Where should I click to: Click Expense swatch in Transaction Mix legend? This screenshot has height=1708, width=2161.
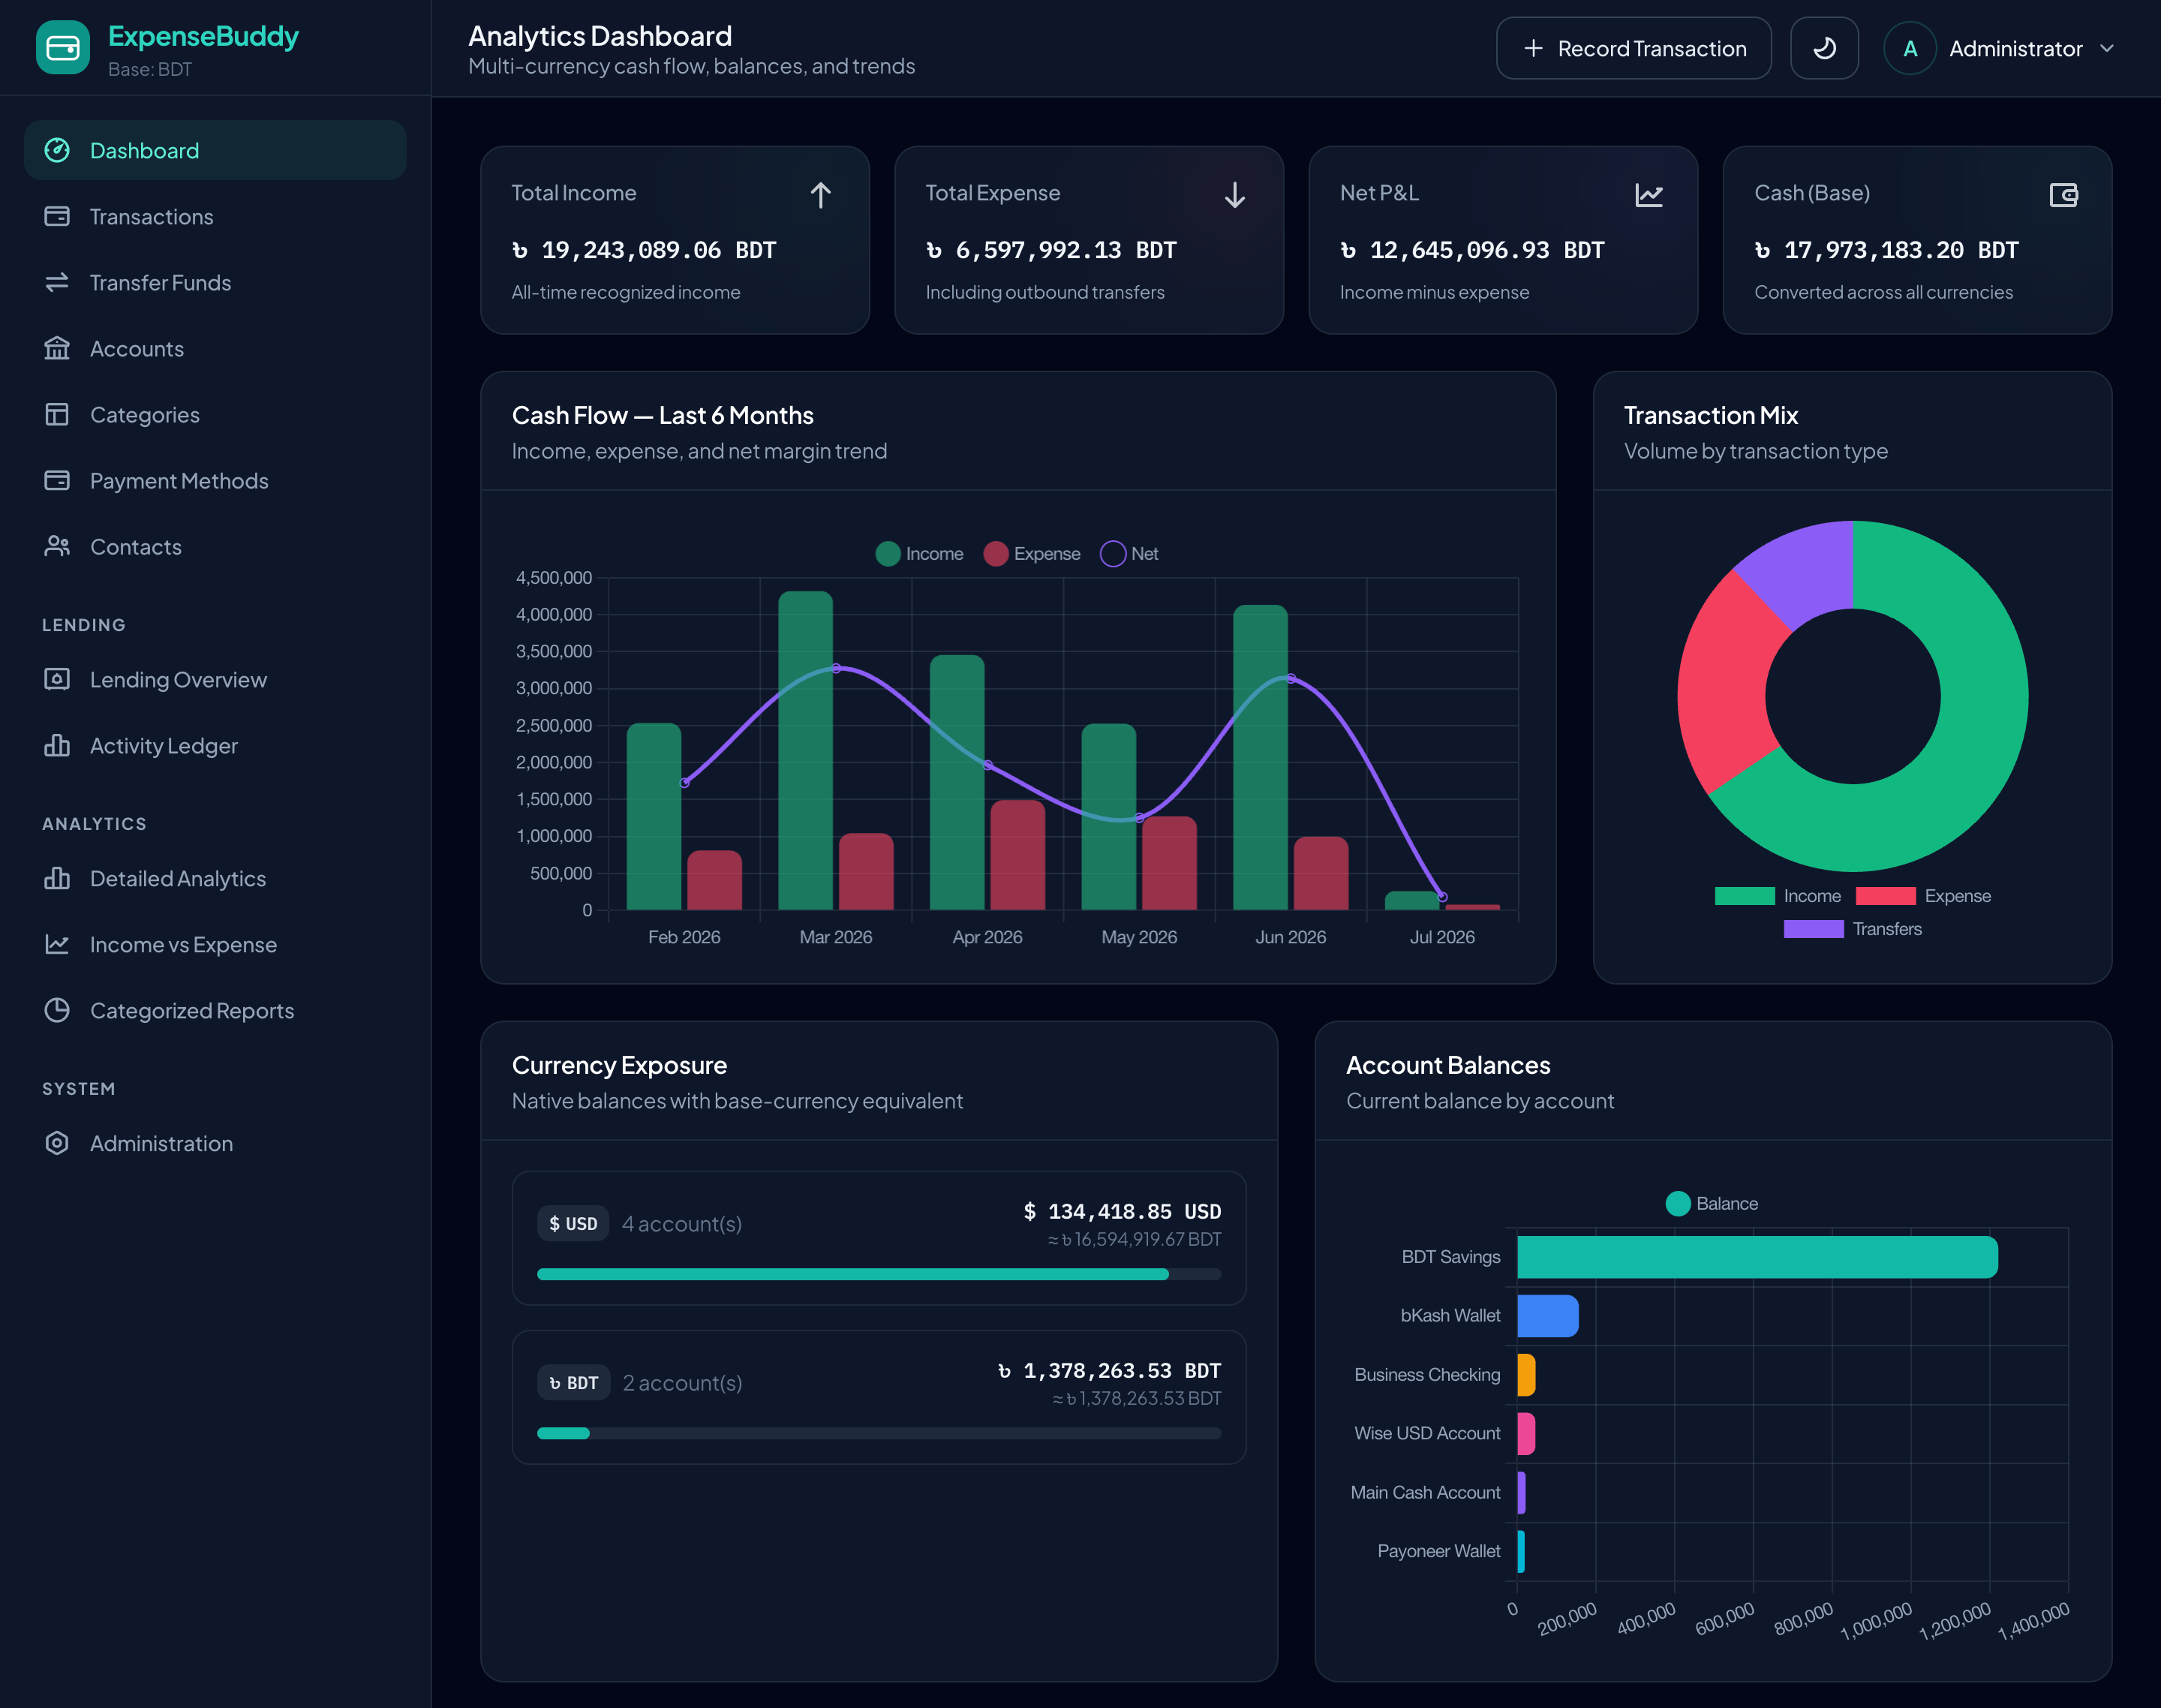[1885, 896]
